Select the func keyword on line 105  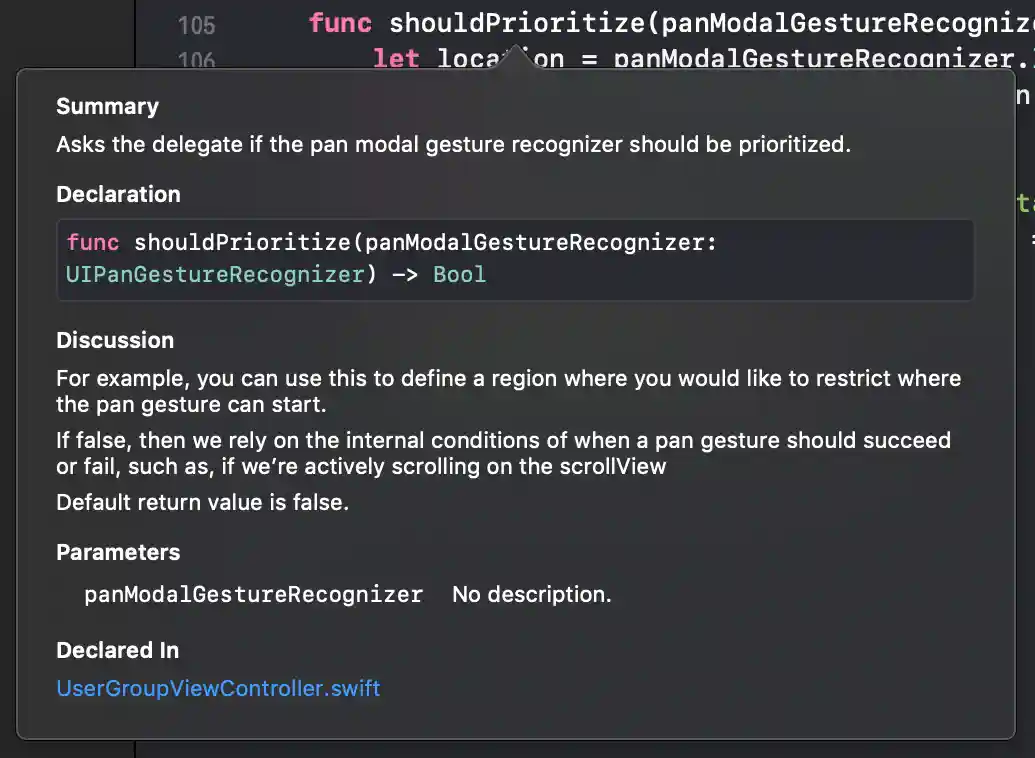click(339, 22)
